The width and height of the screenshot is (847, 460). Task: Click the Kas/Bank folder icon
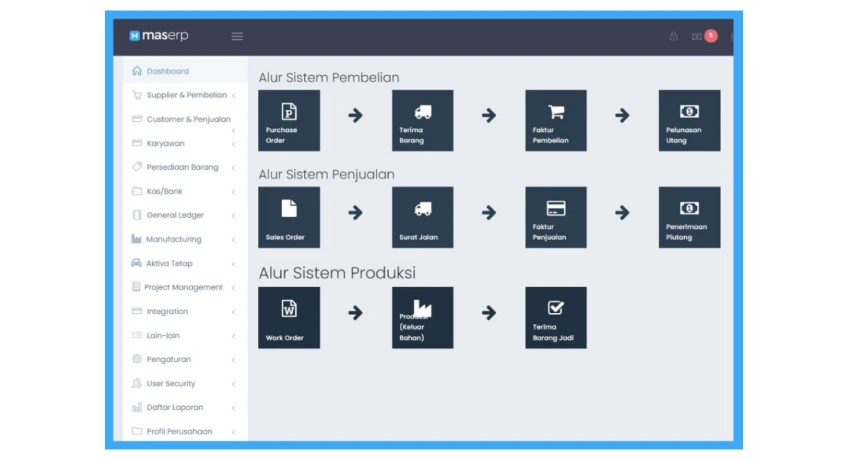tap(137, 191)
